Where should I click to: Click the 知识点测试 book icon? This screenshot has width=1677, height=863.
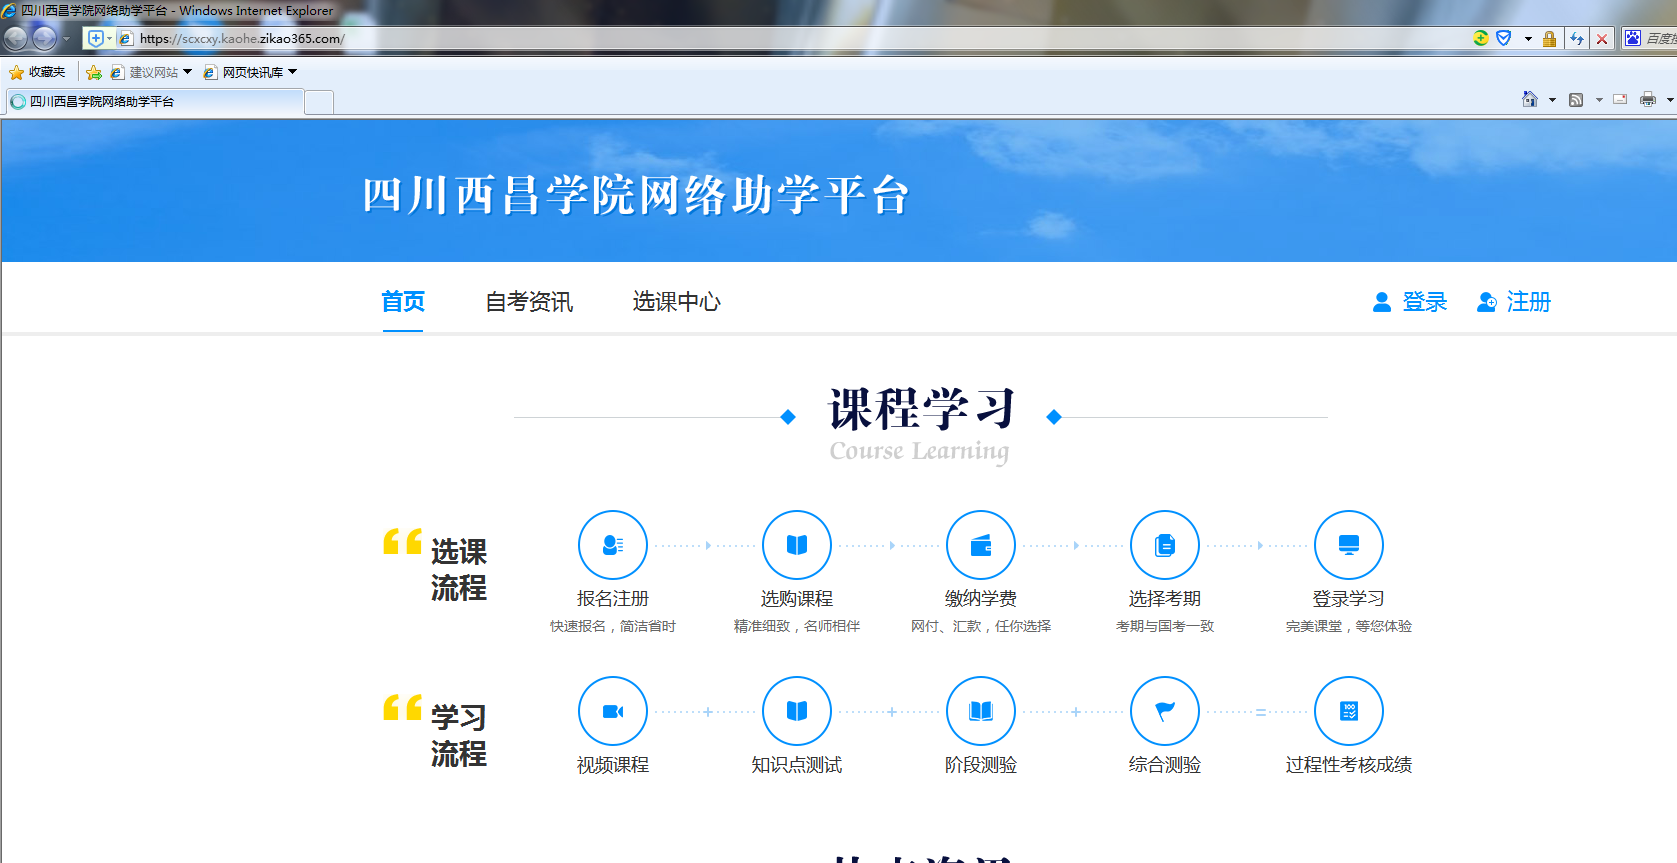point(797,711)
